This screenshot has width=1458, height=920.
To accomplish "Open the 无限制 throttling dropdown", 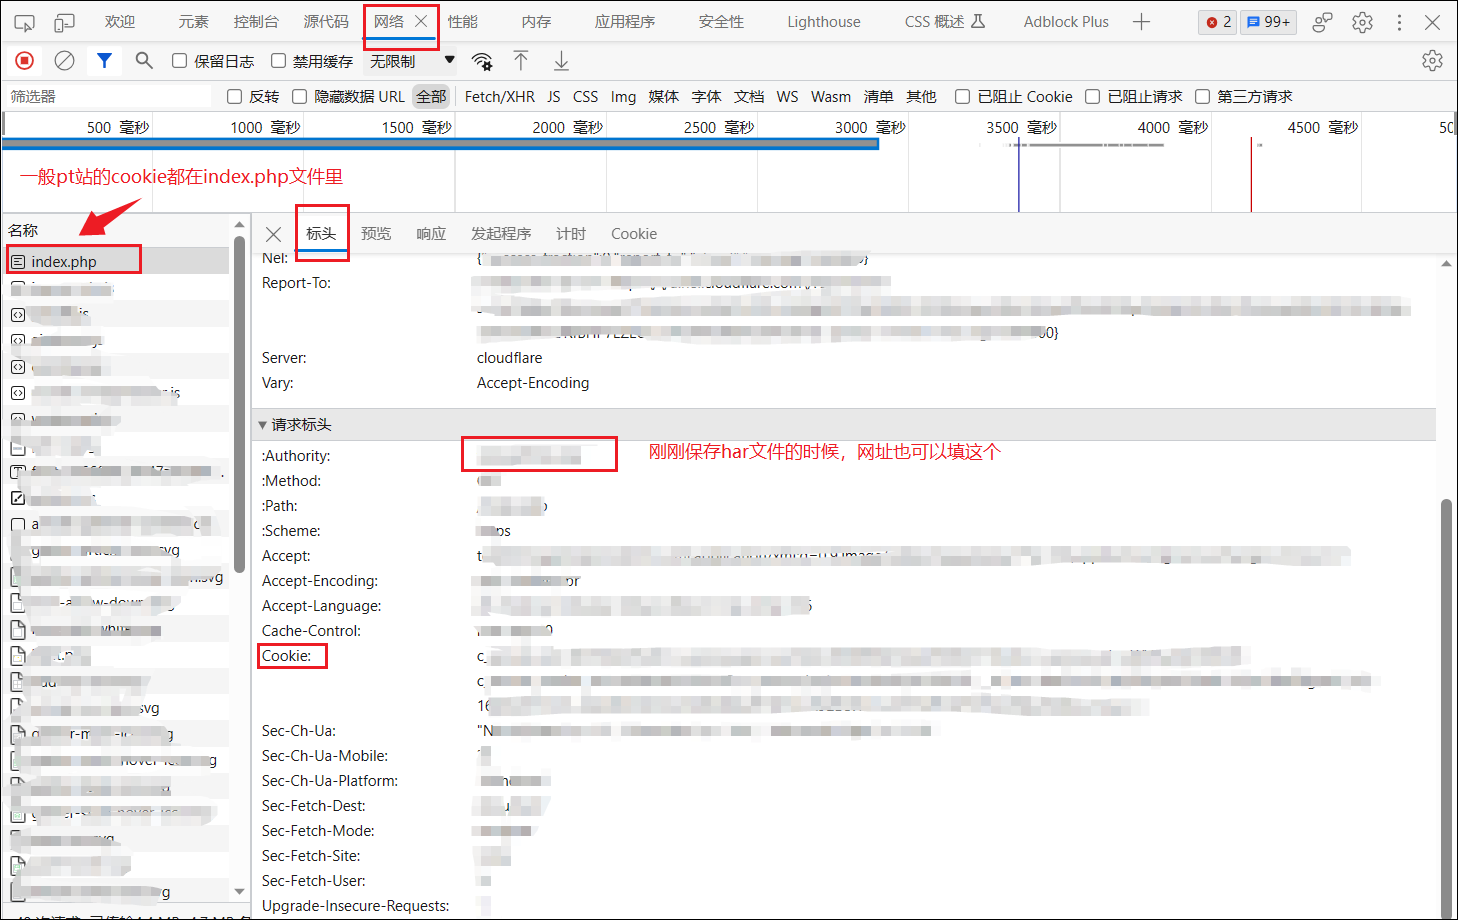I will pos(412,61).
